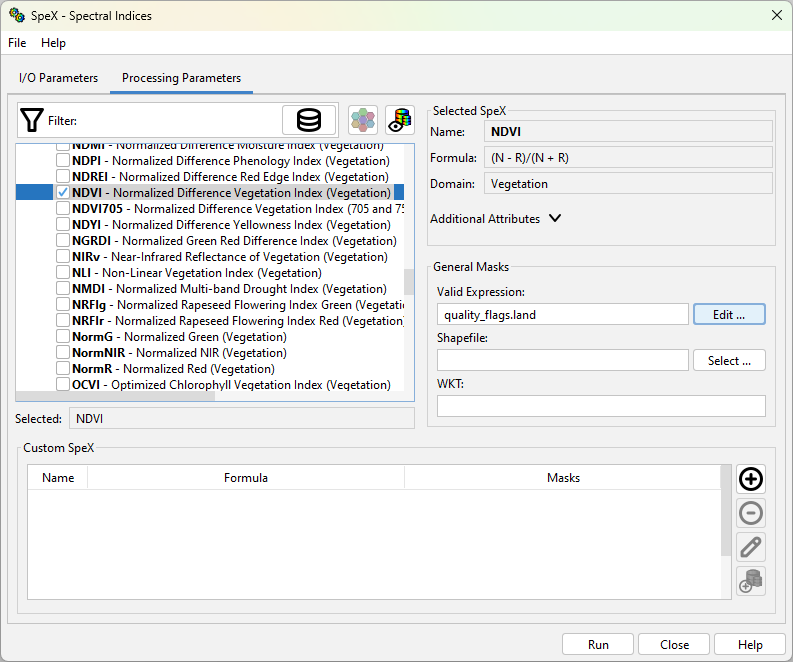Remove custom SpeX with minus icon

[x=750, y=513]
